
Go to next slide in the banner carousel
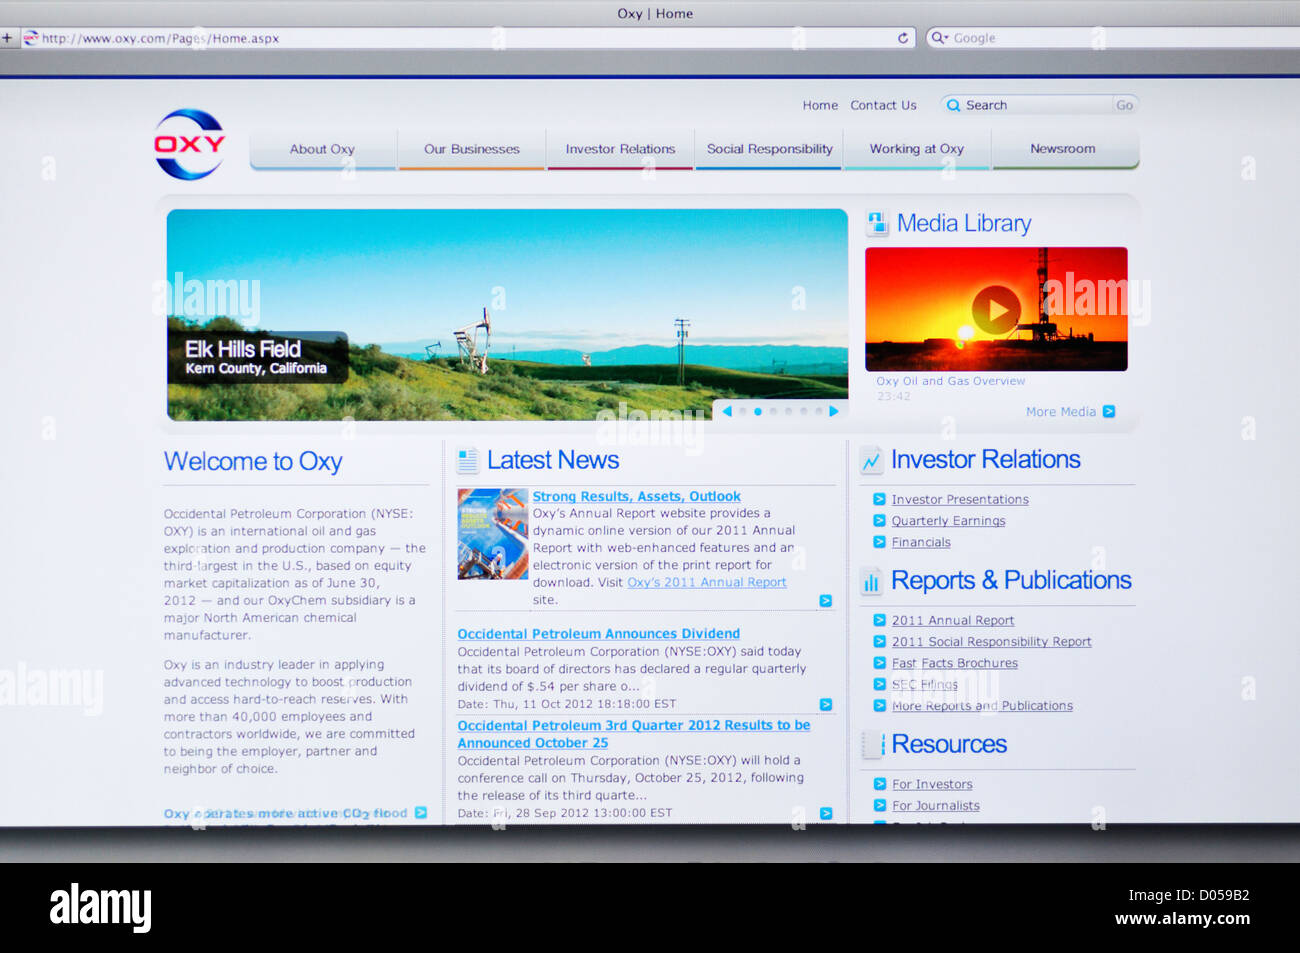point(834,411)
